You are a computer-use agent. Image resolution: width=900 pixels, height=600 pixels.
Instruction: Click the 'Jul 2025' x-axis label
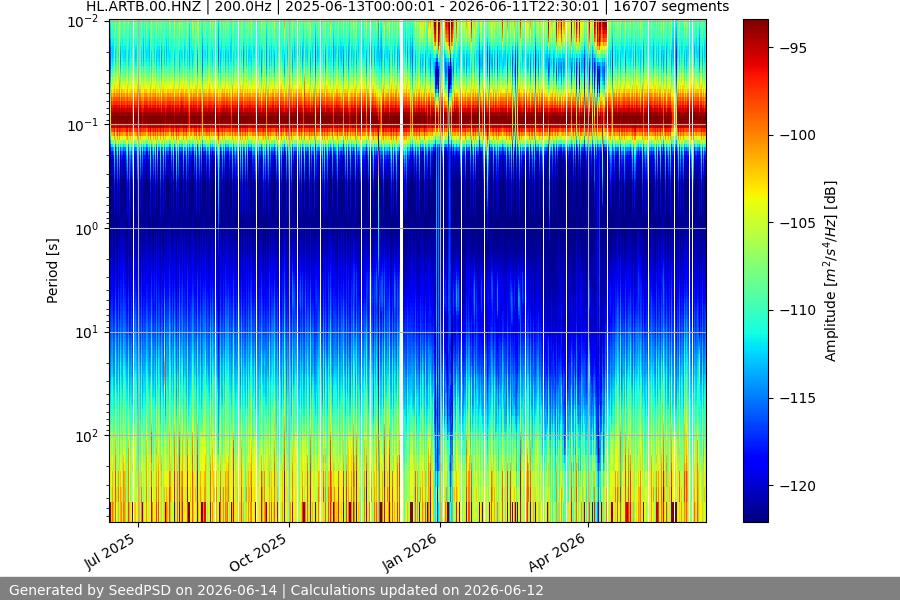[x=110, y=552]
